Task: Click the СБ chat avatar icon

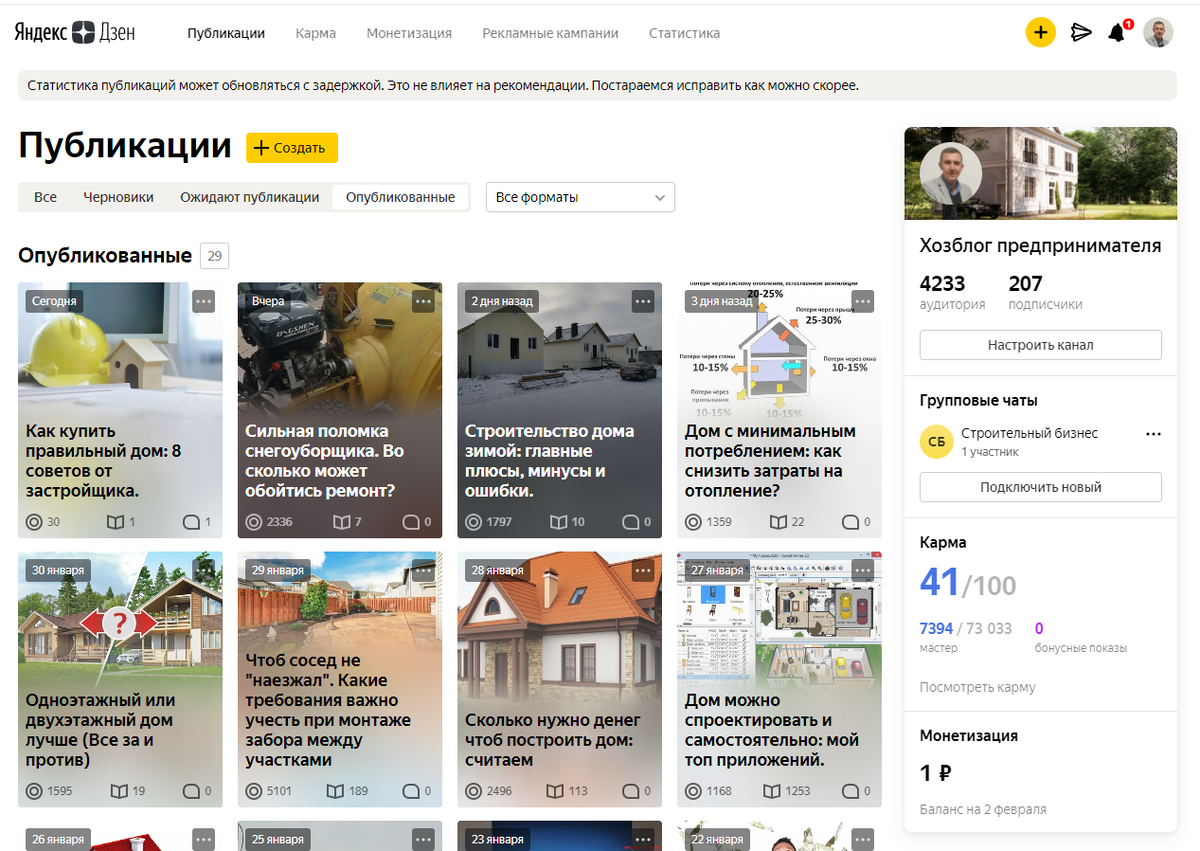Action: pos(936,442)
